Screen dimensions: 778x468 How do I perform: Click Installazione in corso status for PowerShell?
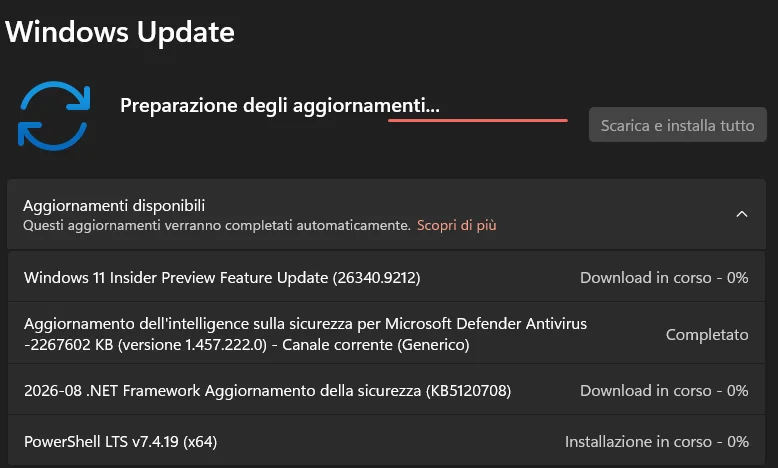pyautogui.click(x=656, y=442)
